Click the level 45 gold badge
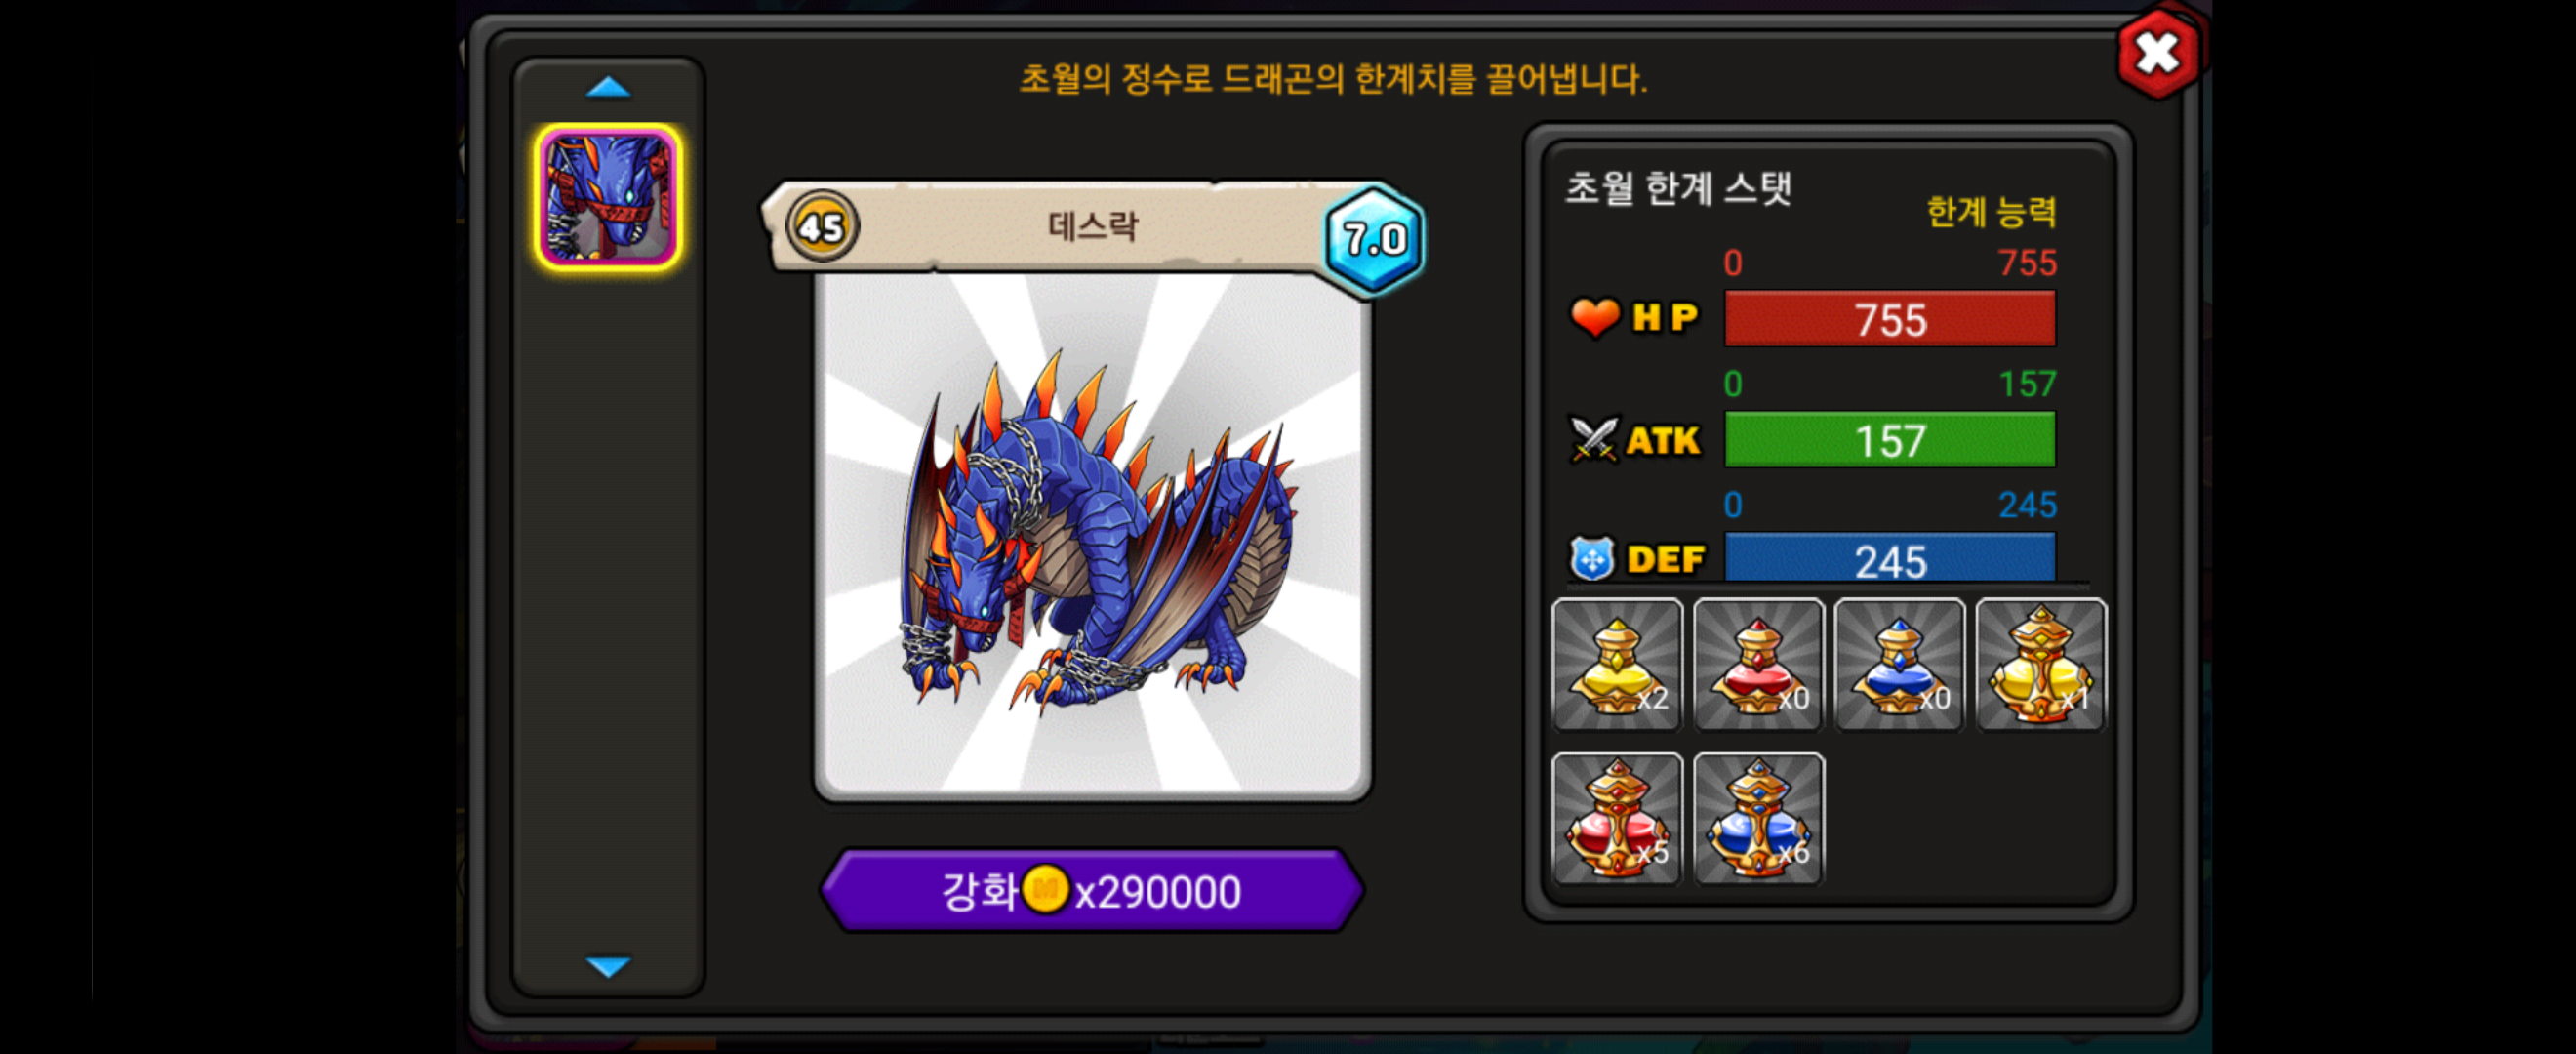This screenshot has width=2576, height=1054. coord(822,227)
